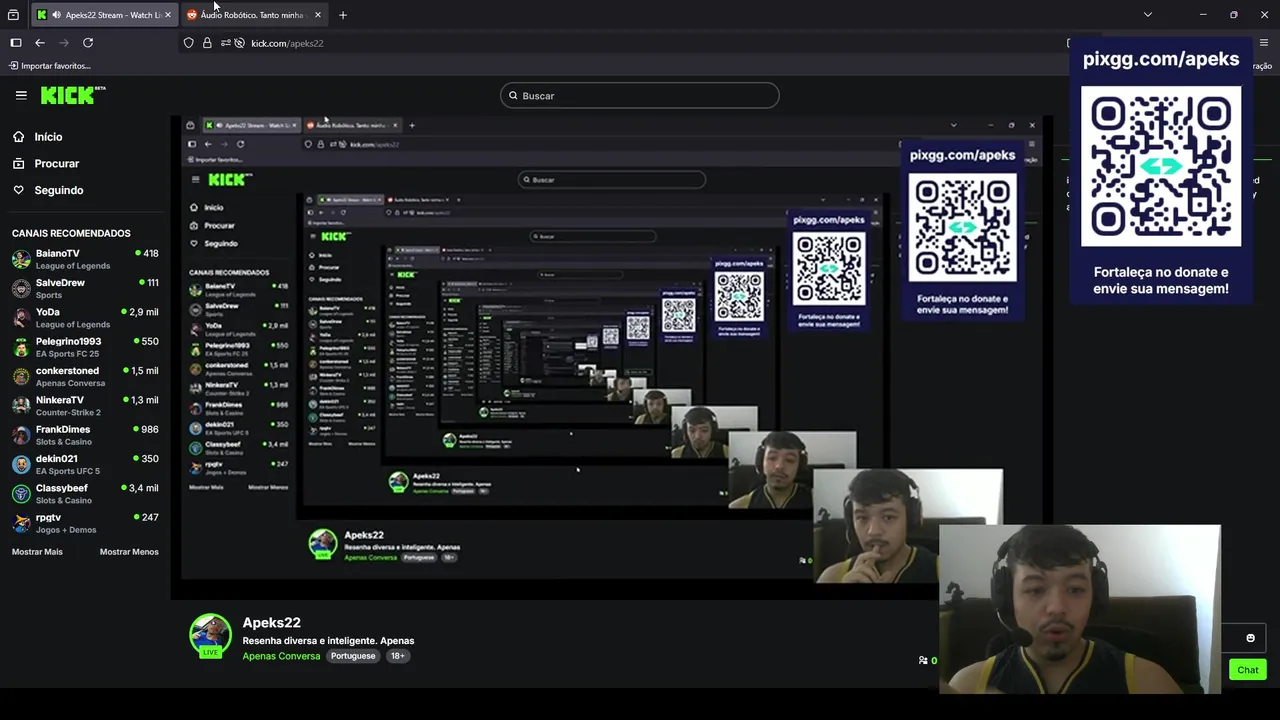Open rpqtv channel avatar
Image resolution: width=1280 pixels, height=720 pixels.
tap(21, 523)
